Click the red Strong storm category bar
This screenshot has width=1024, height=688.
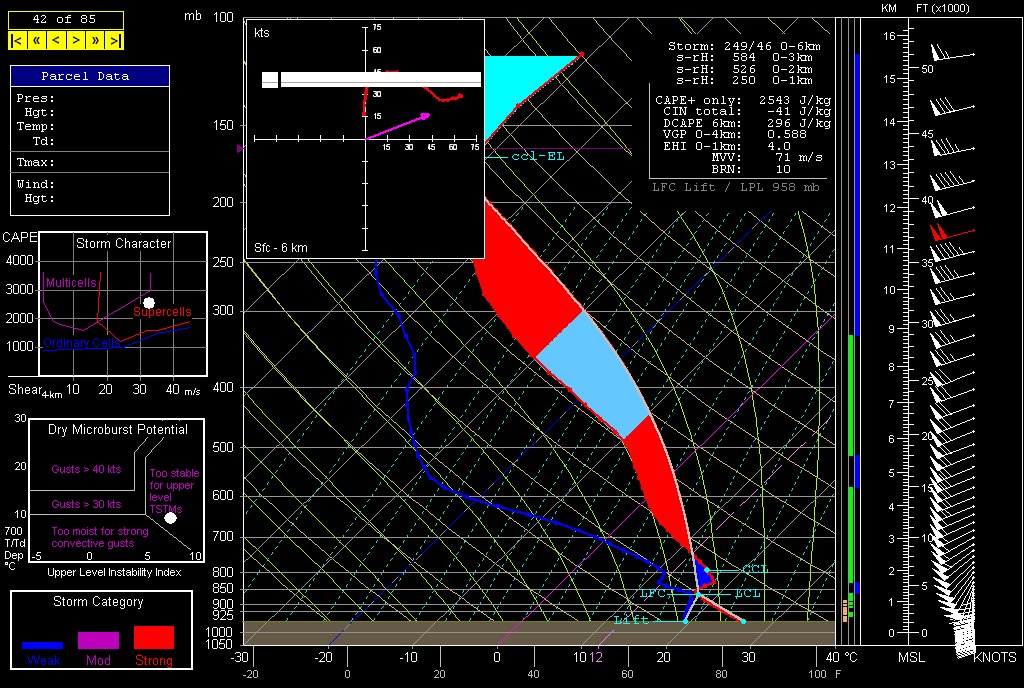coord(153,637)
